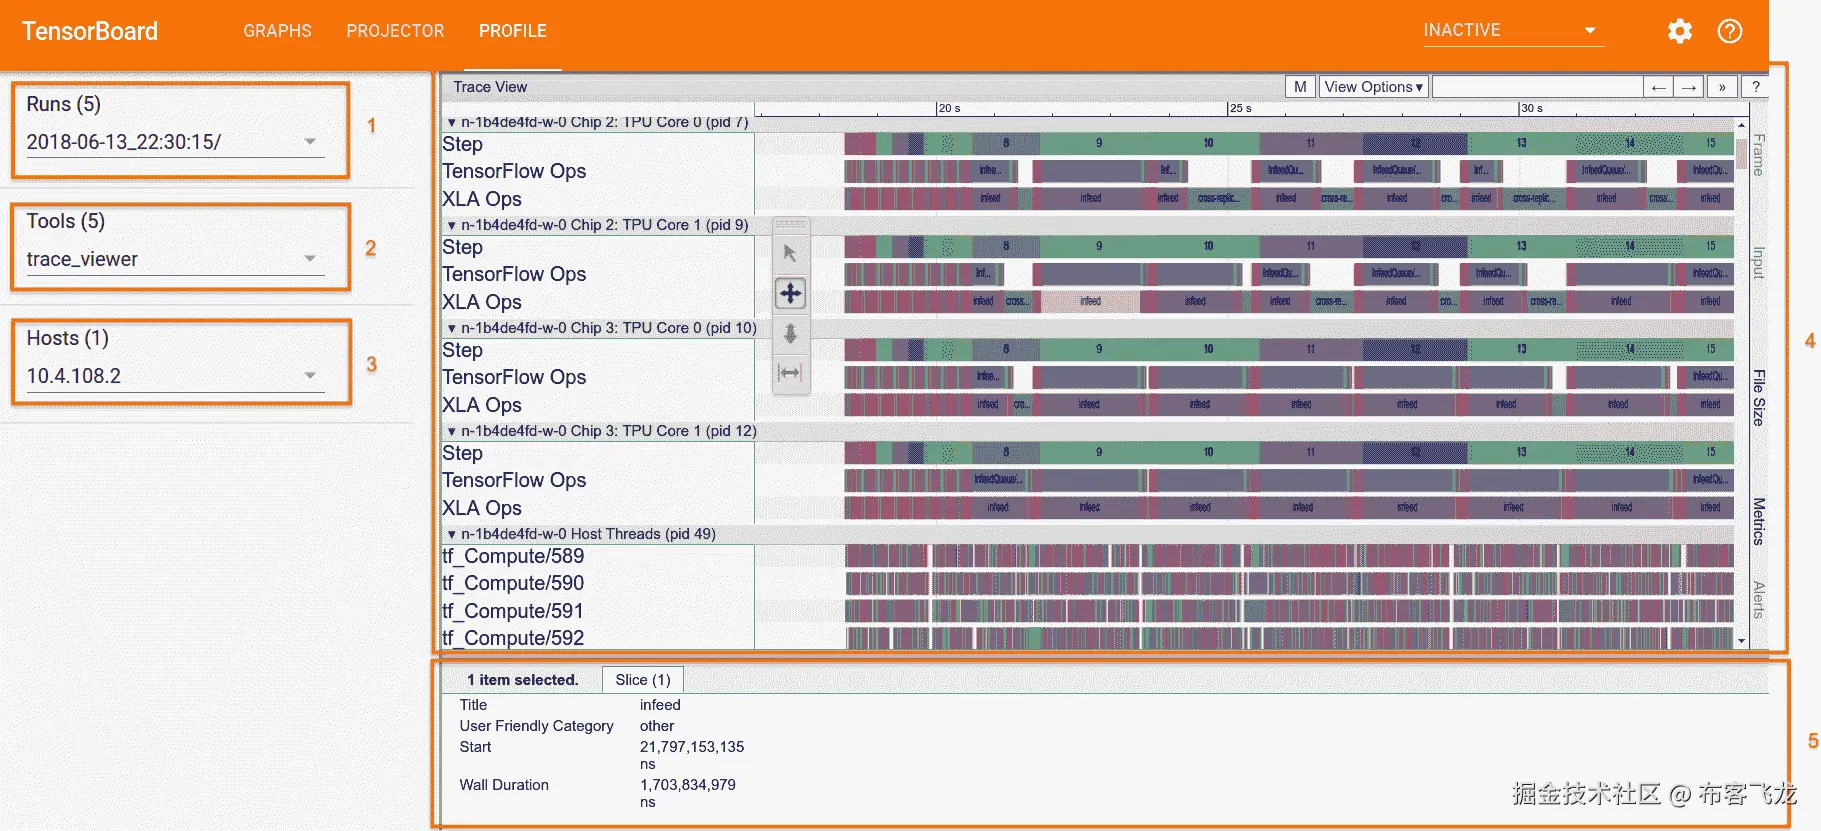Viewport: 1821px width, 831px height.
Task: Click the double-chevron expand button
Action: [1722, 87]
